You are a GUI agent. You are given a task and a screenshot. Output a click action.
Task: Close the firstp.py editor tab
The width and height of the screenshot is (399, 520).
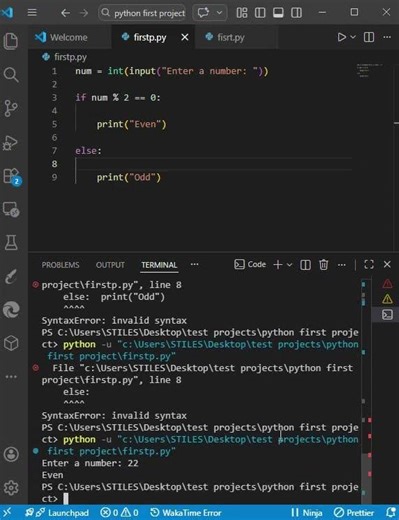(185, 37)
